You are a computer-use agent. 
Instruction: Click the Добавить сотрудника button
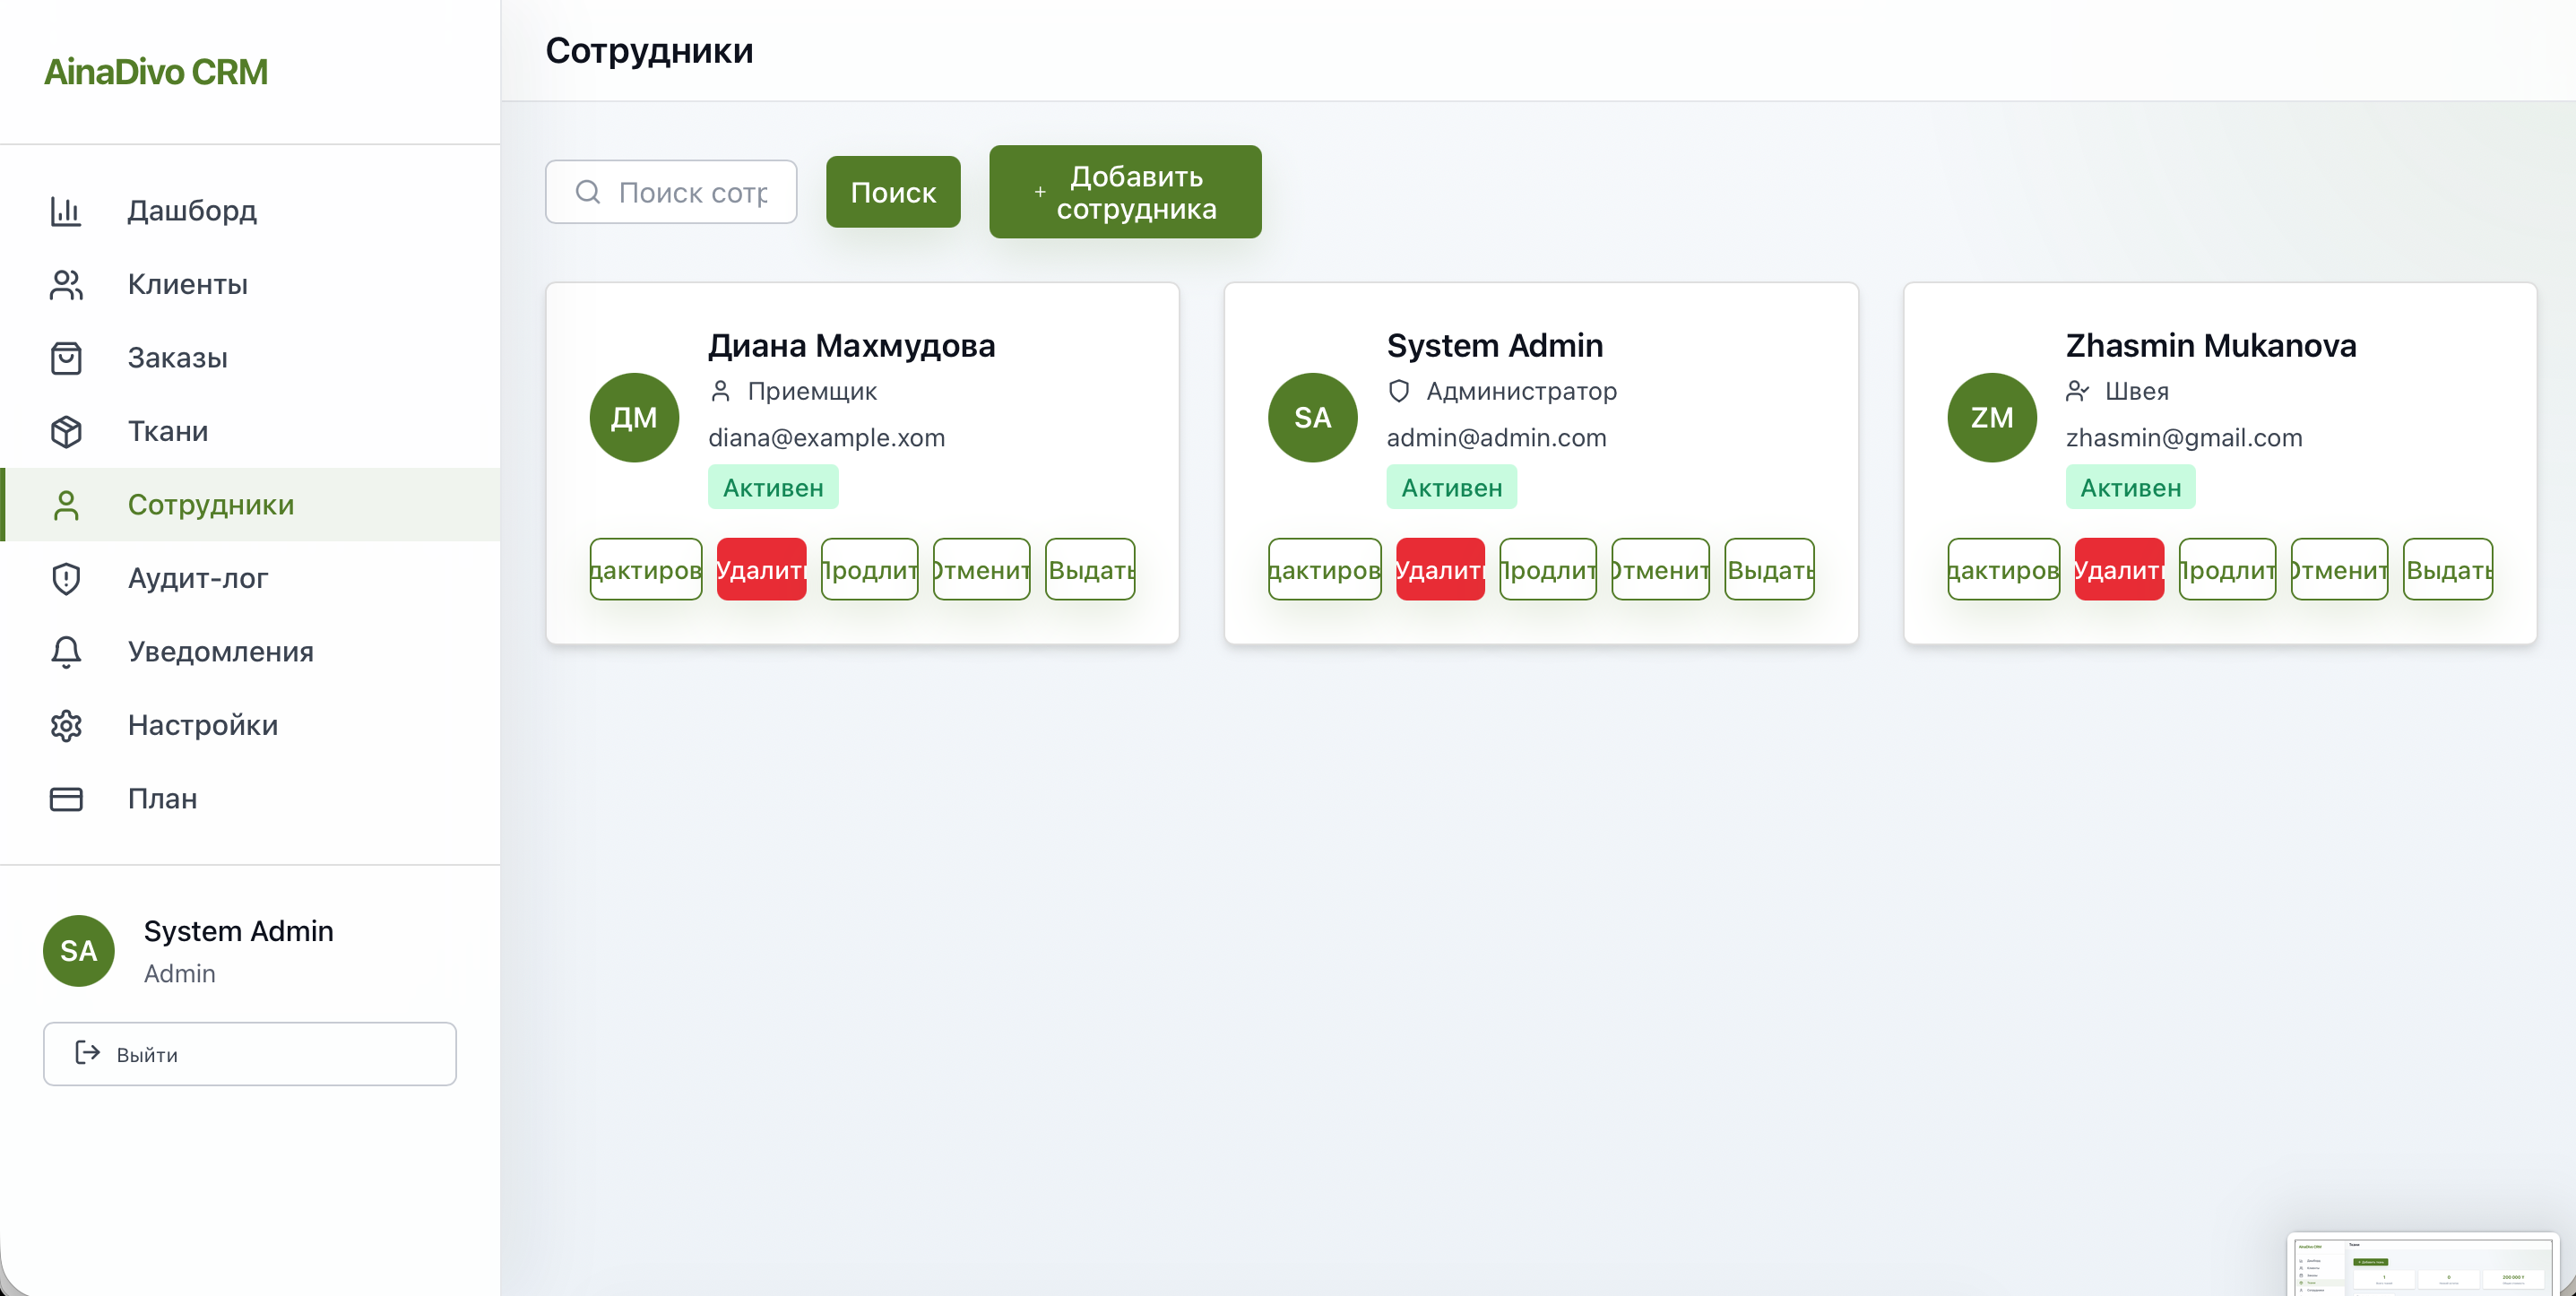tap(1125, 192)
